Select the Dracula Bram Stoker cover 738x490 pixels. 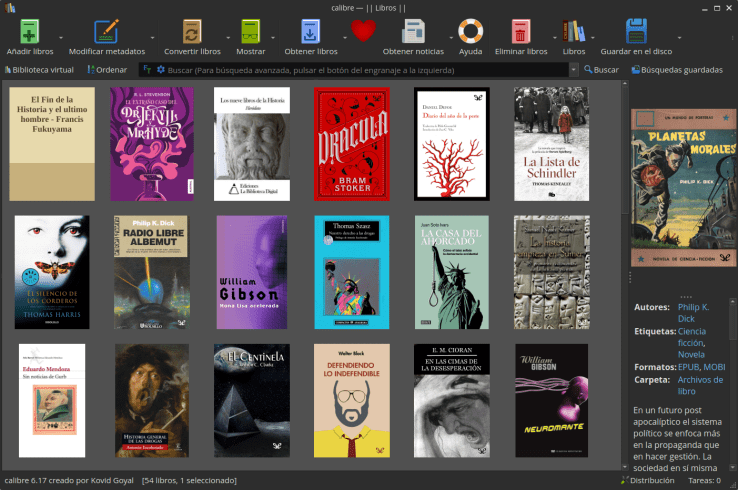pos(352,144)
